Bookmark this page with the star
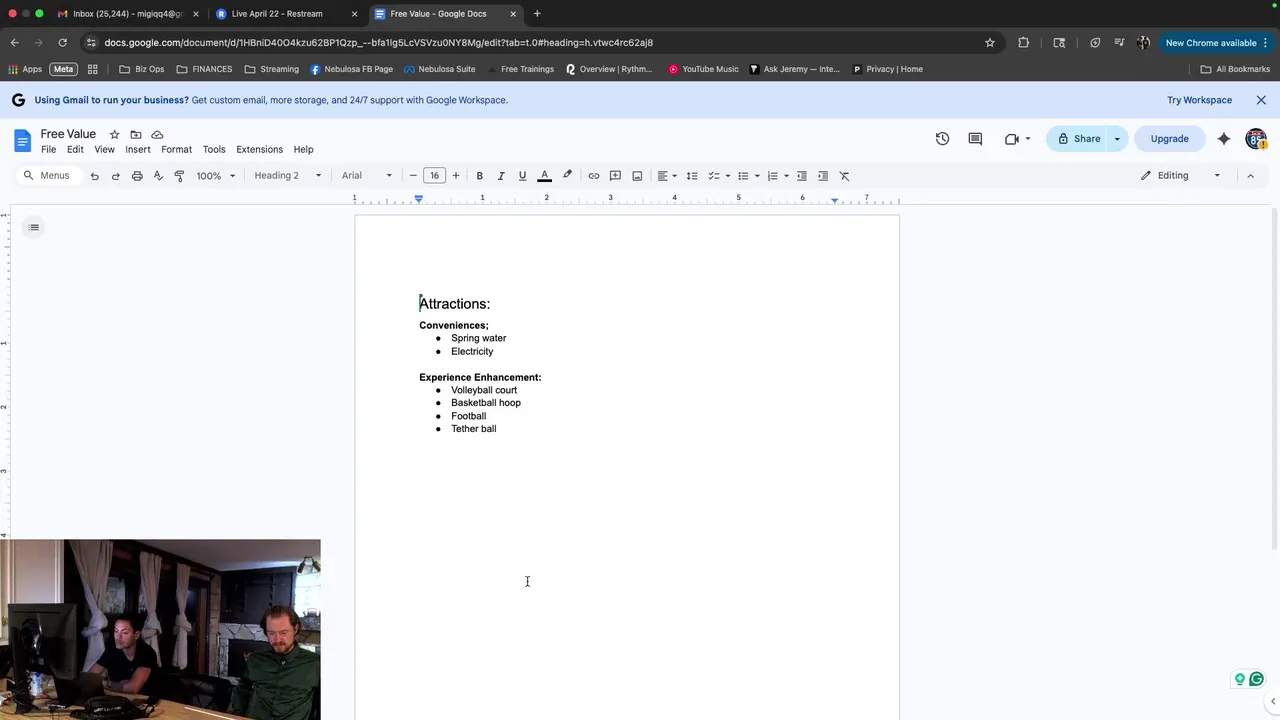The height and width of the screenshot is (720, 1280). pos(990,43)
